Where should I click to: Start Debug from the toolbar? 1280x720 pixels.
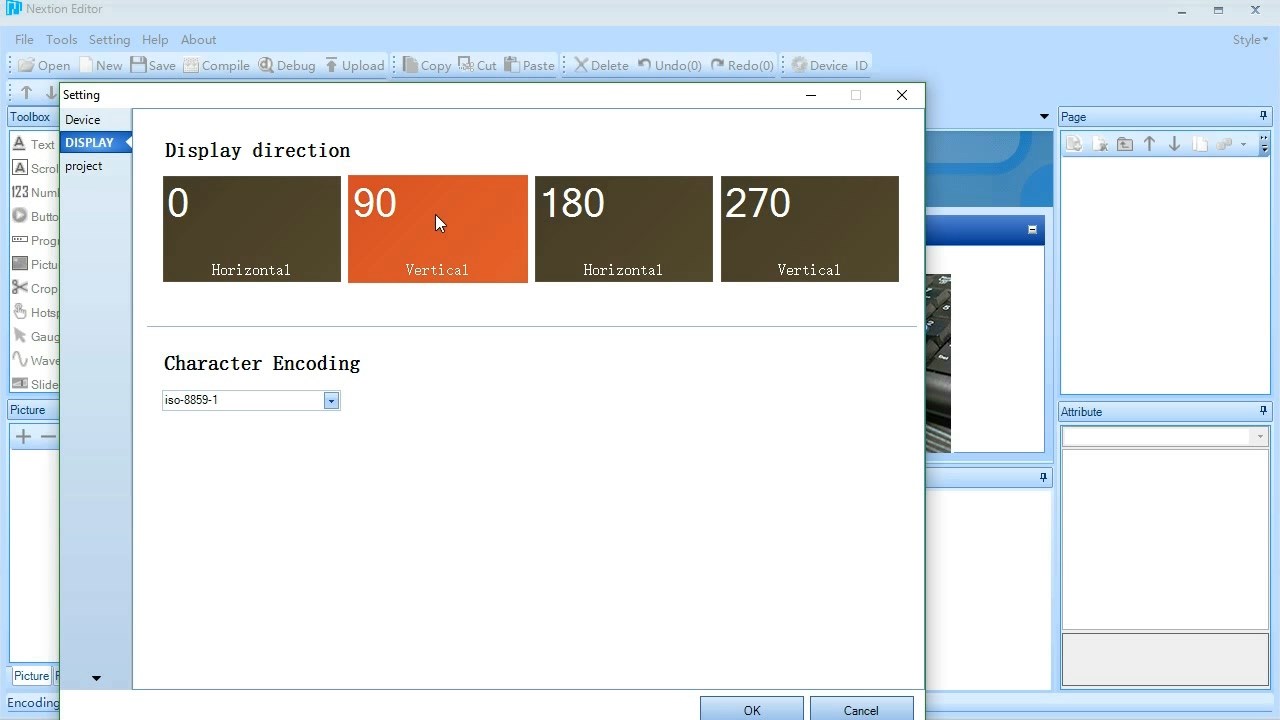coord(287,65)
